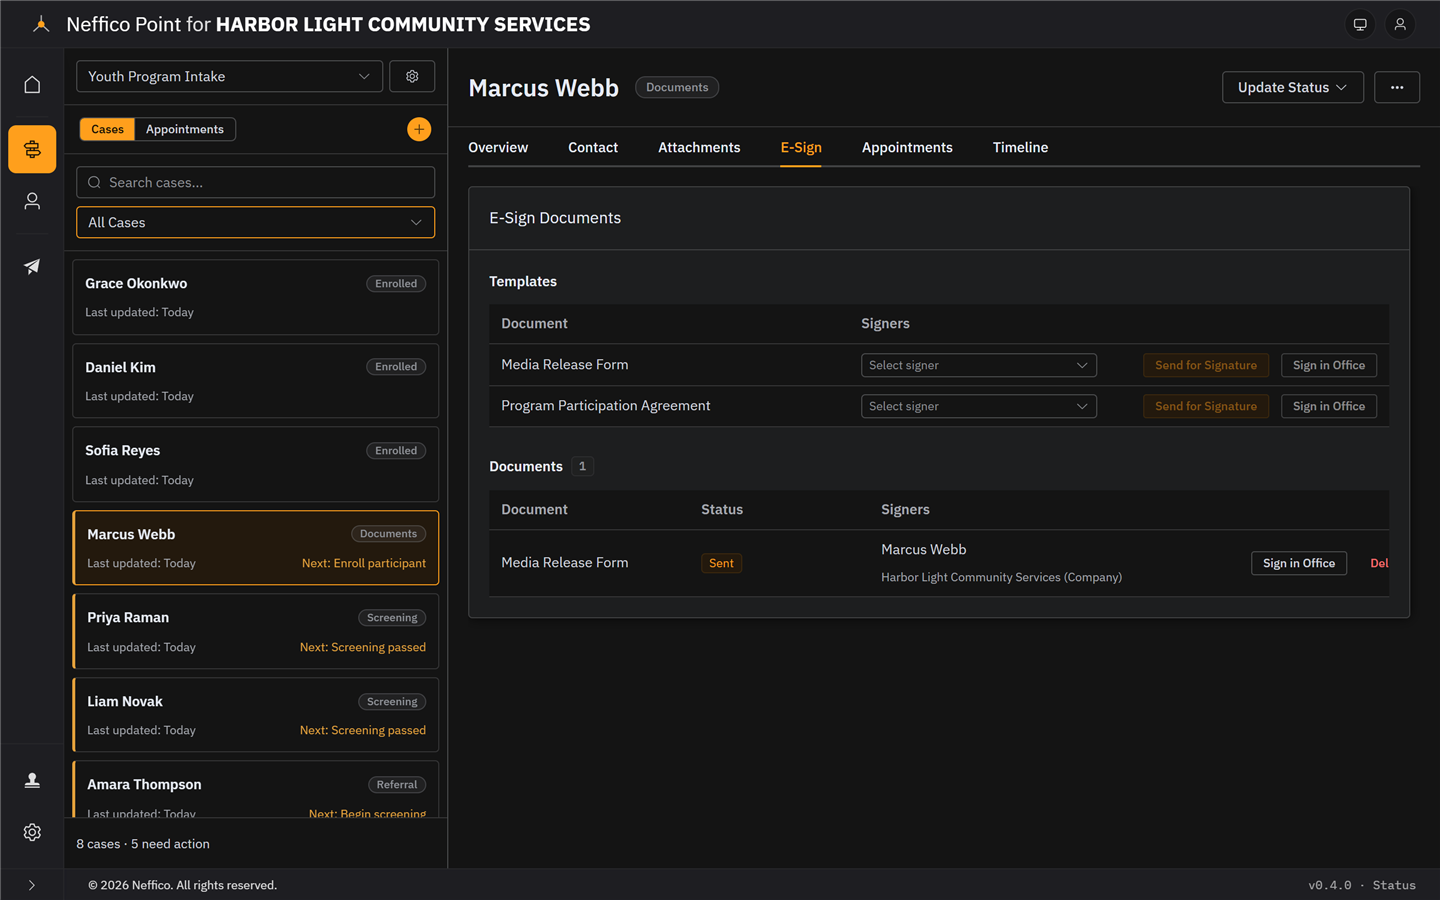Sign the sent Media Release Form in office
This screenshot has height=900, width=1440.
1299,563
